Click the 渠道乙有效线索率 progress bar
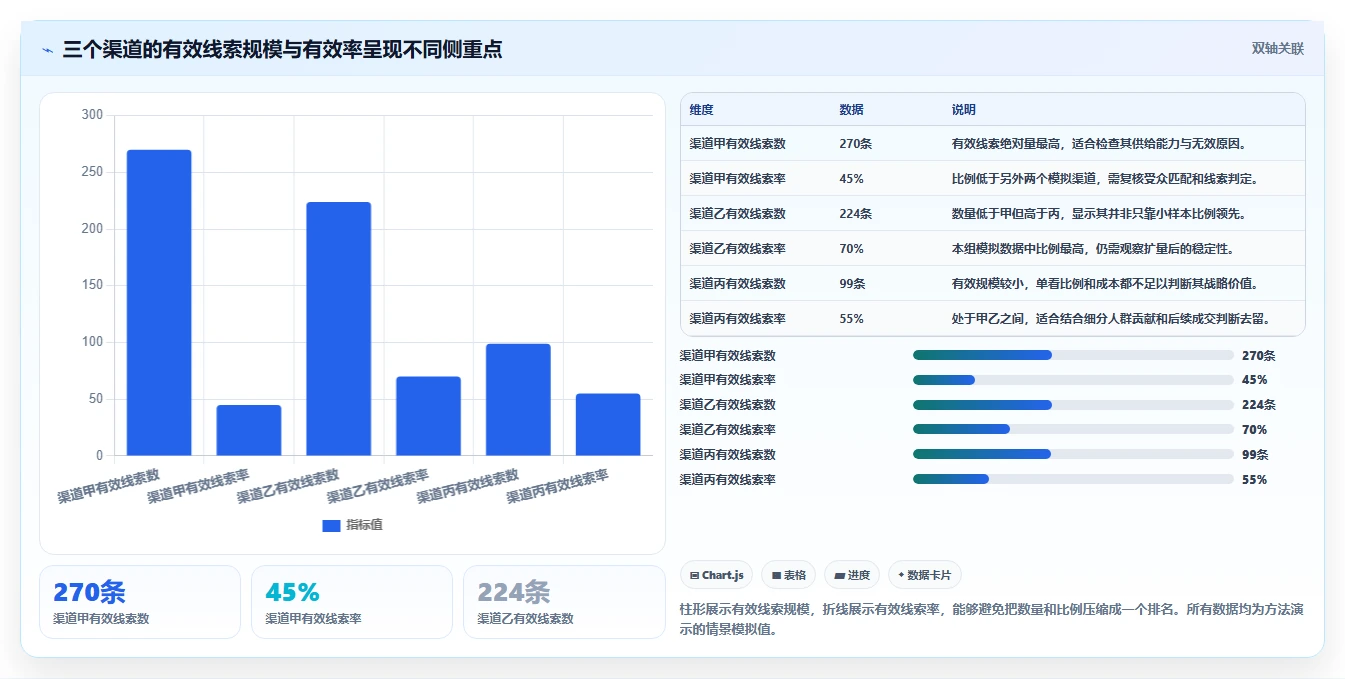The height and width of the screenshot is (679, 1345). point(1073,430)
